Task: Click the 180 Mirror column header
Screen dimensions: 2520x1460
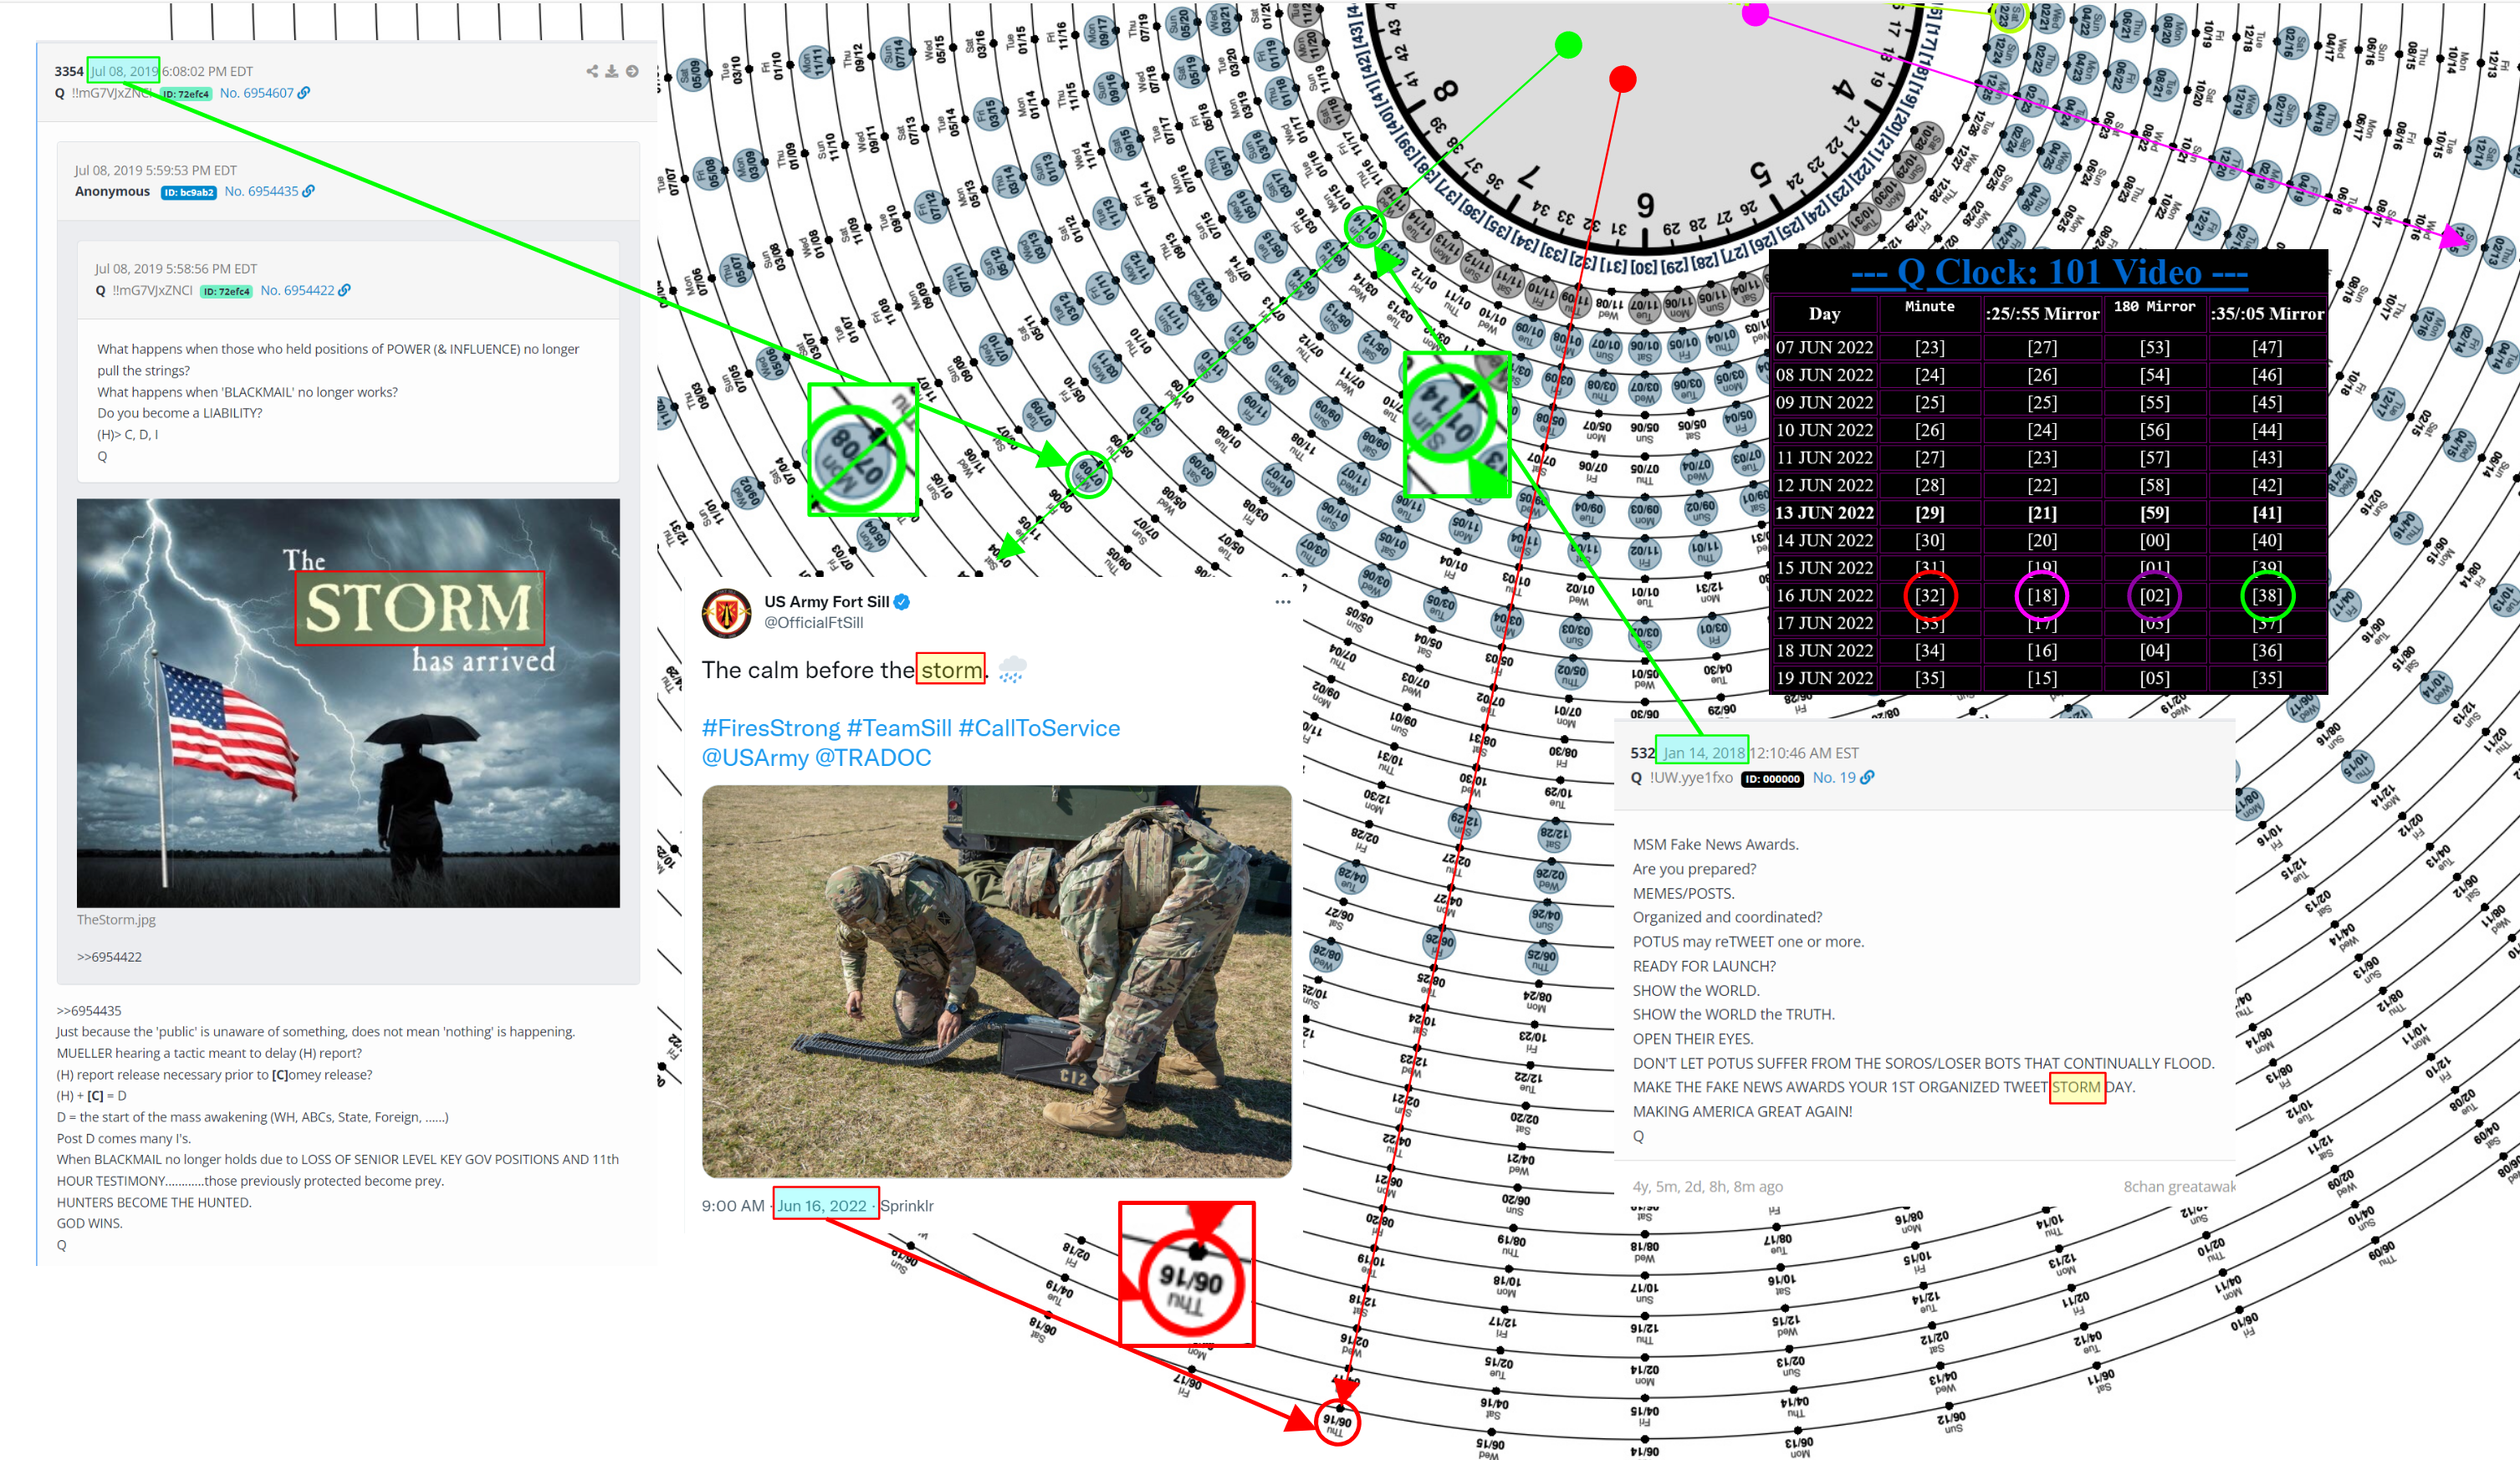Action: coord(2154,307)
